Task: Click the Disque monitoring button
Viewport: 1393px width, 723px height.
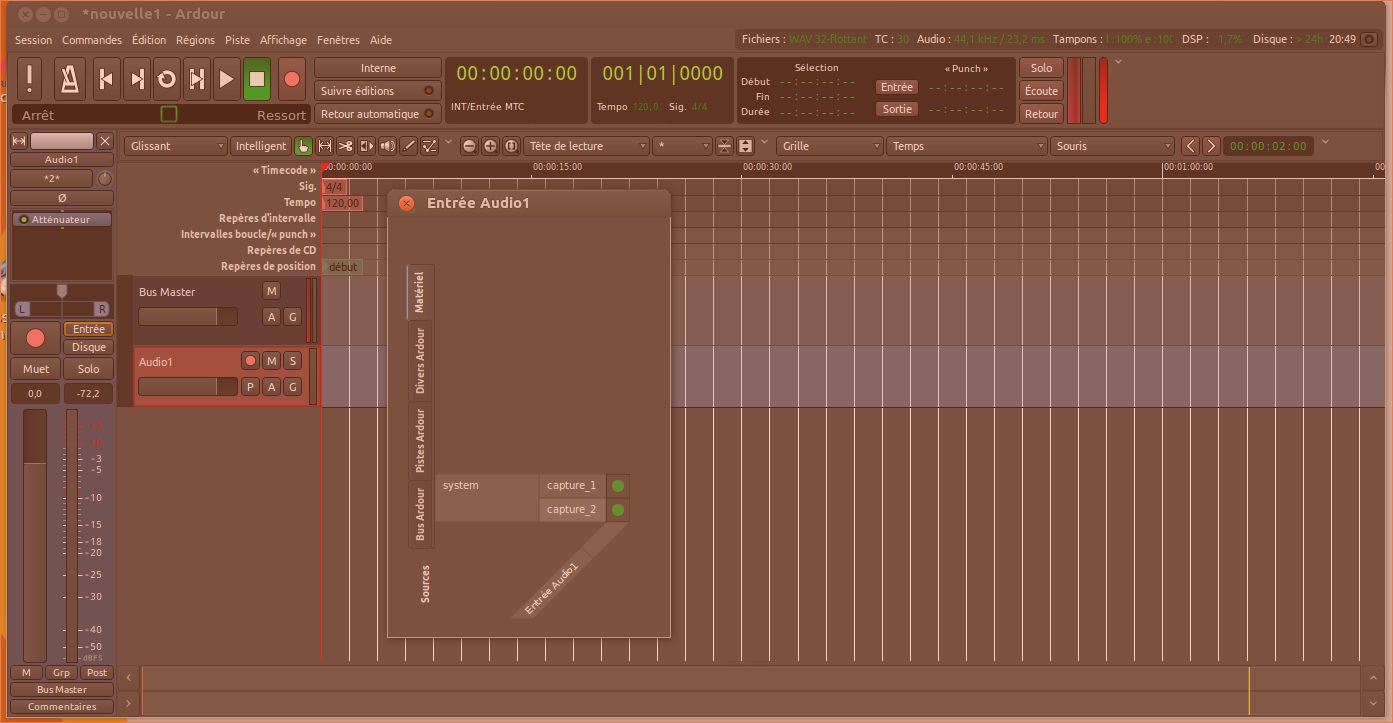Action: (x=88, y=347)
